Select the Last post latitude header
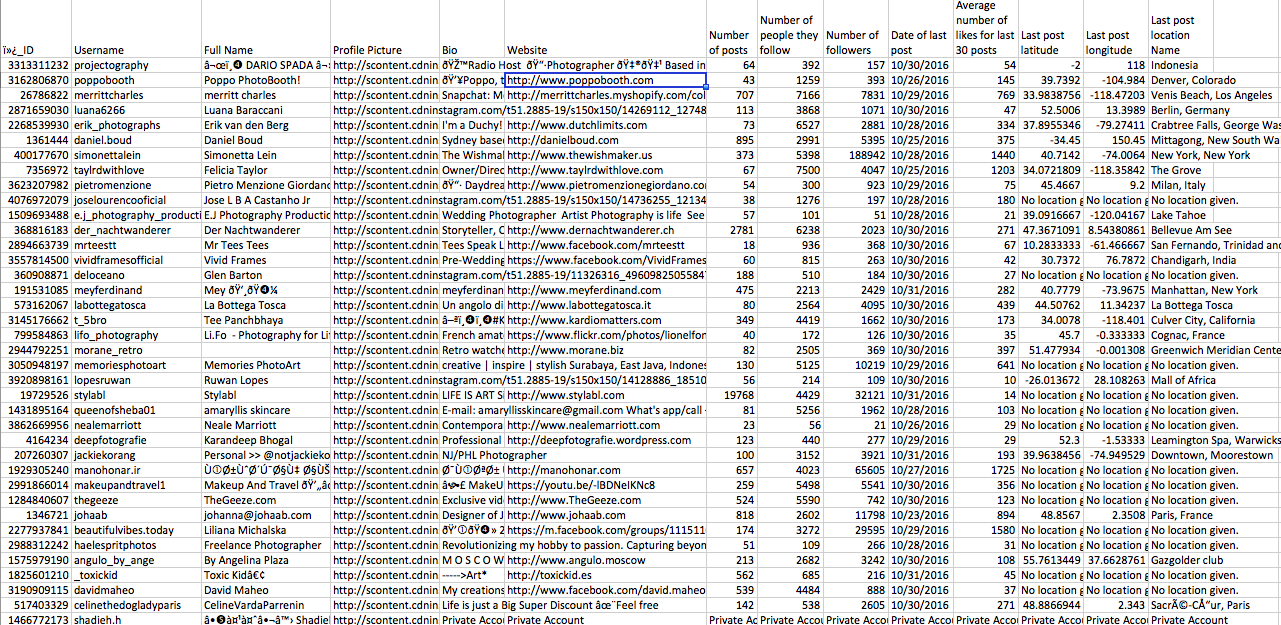The image size is (1281, 625). coord(1050,29)
